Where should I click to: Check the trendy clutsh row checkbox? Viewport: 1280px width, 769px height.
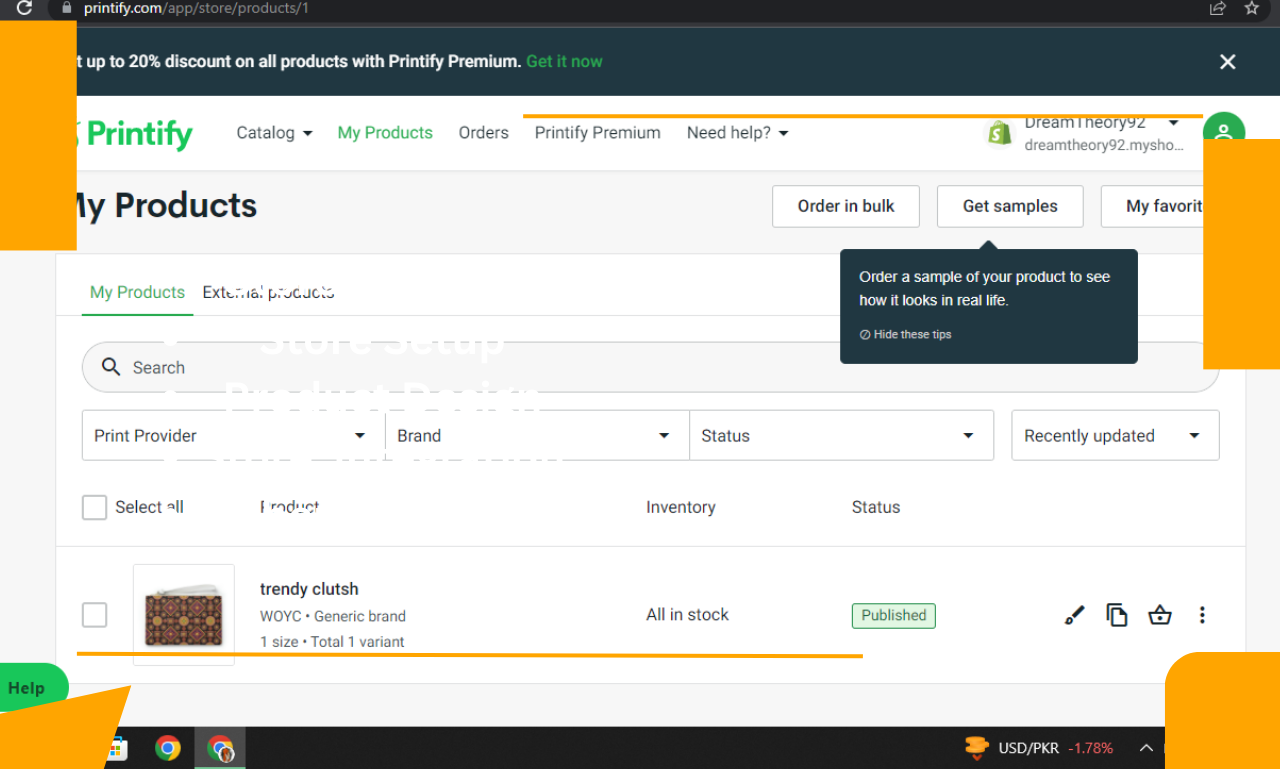[x=94, y=615]
